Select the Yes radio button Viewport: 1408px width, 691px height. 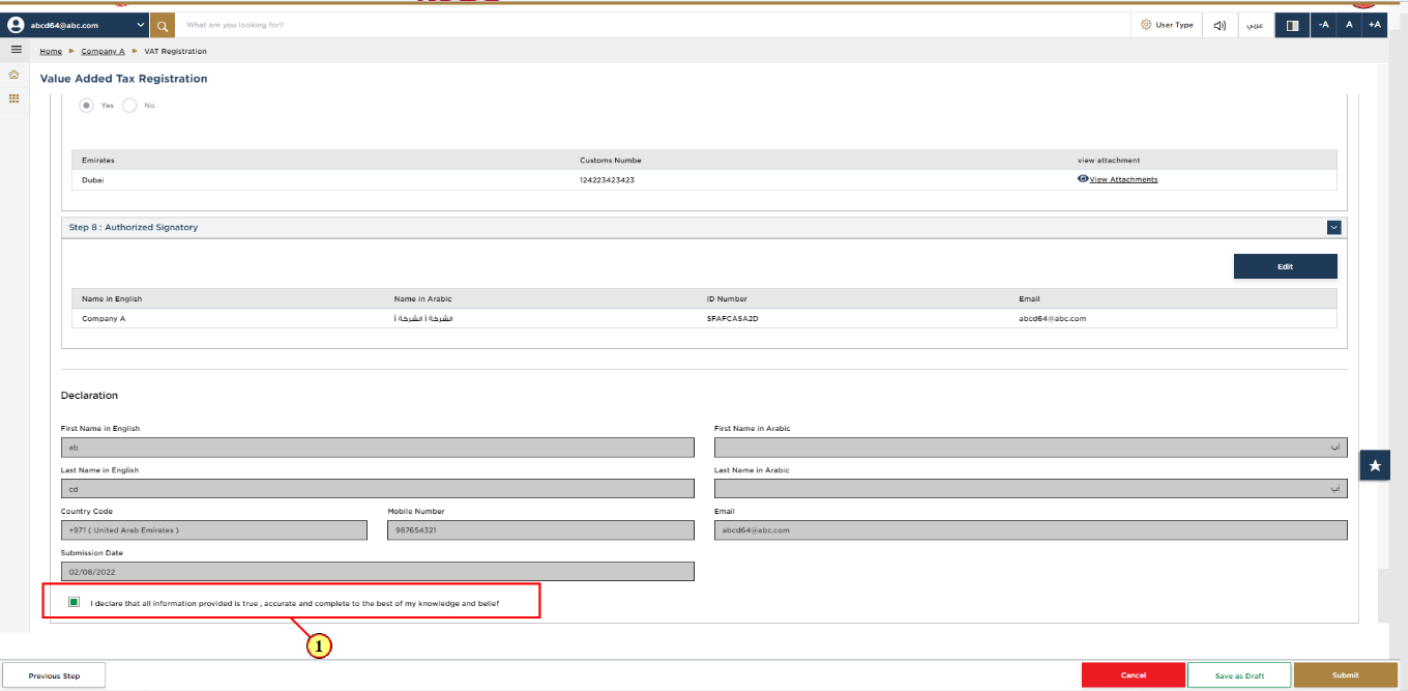(x=87, y=105)
